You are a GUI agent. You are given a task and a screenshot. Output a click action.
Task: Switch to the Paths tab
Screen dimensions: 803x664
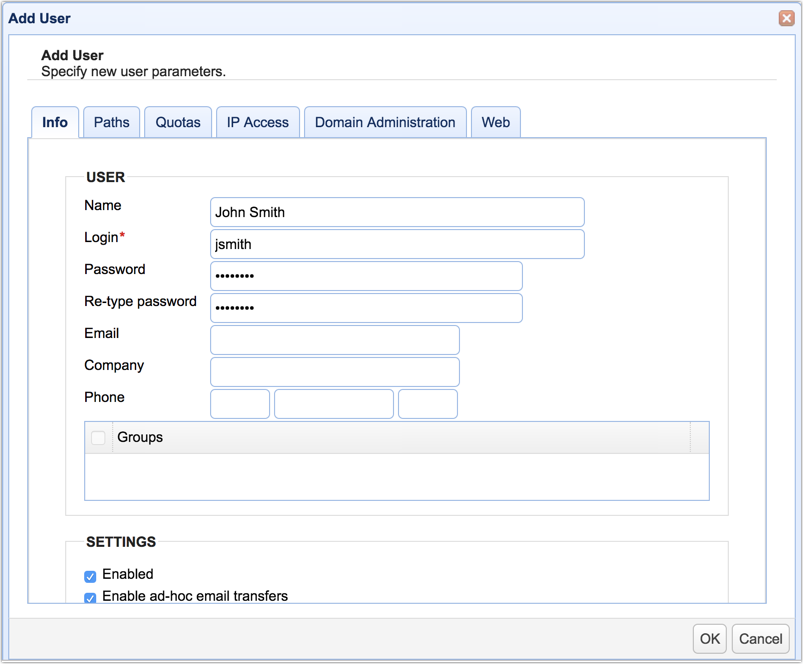[111, 122]
